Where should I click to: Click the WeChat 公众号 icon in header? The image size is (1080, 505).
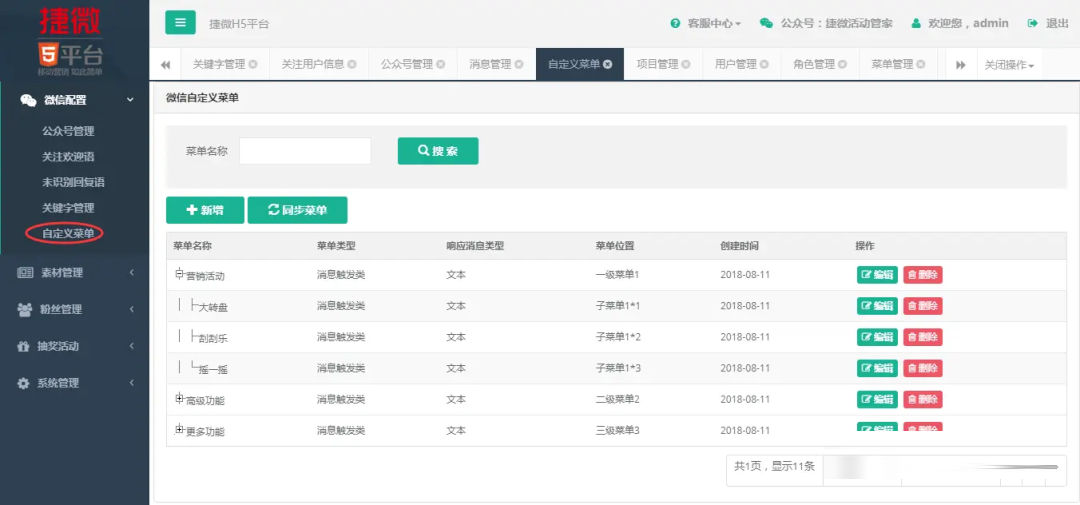pyautogui.click(x=766, y=23)
